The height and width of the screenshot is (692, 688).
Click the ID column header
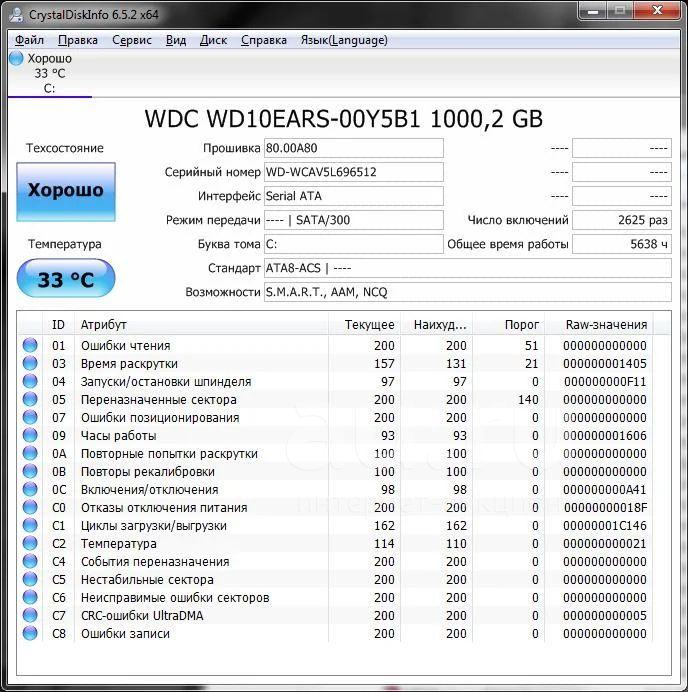coord(58,325)
